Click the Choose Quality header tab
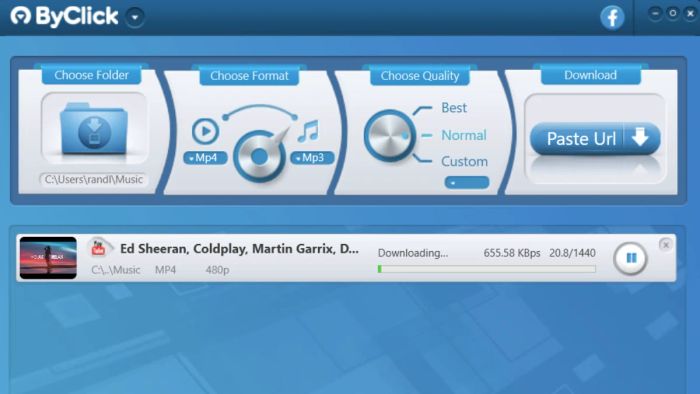Screen dimensions: 700x394 coord(420,75)
